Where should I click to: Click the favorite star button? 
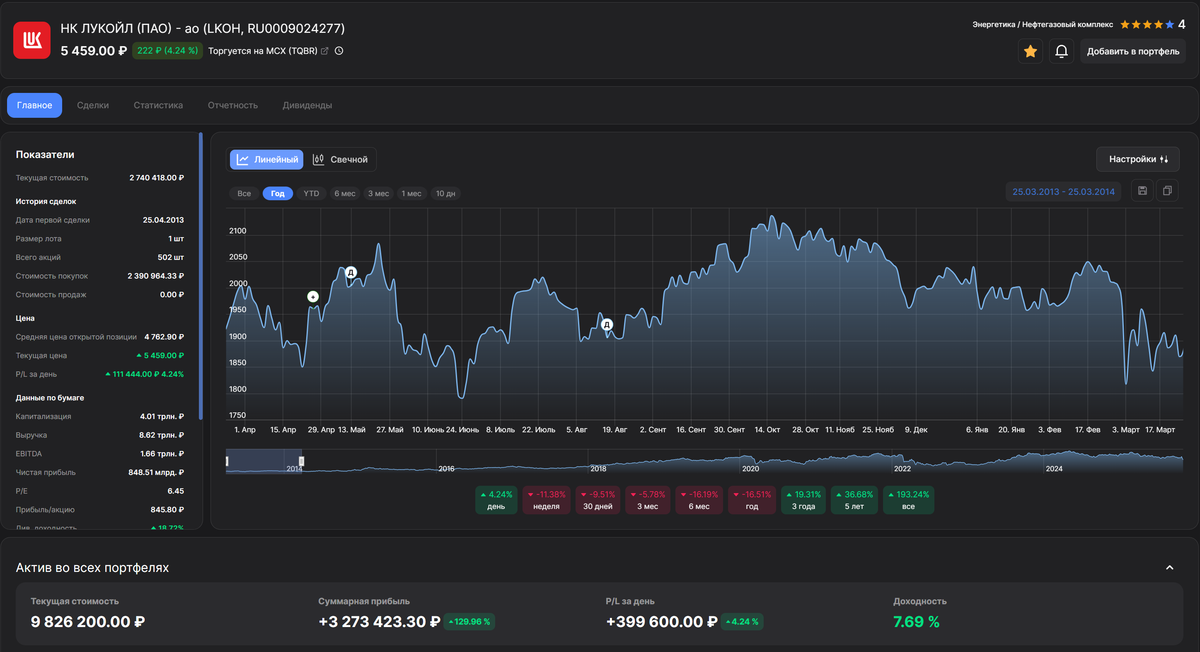(1031, 51)
